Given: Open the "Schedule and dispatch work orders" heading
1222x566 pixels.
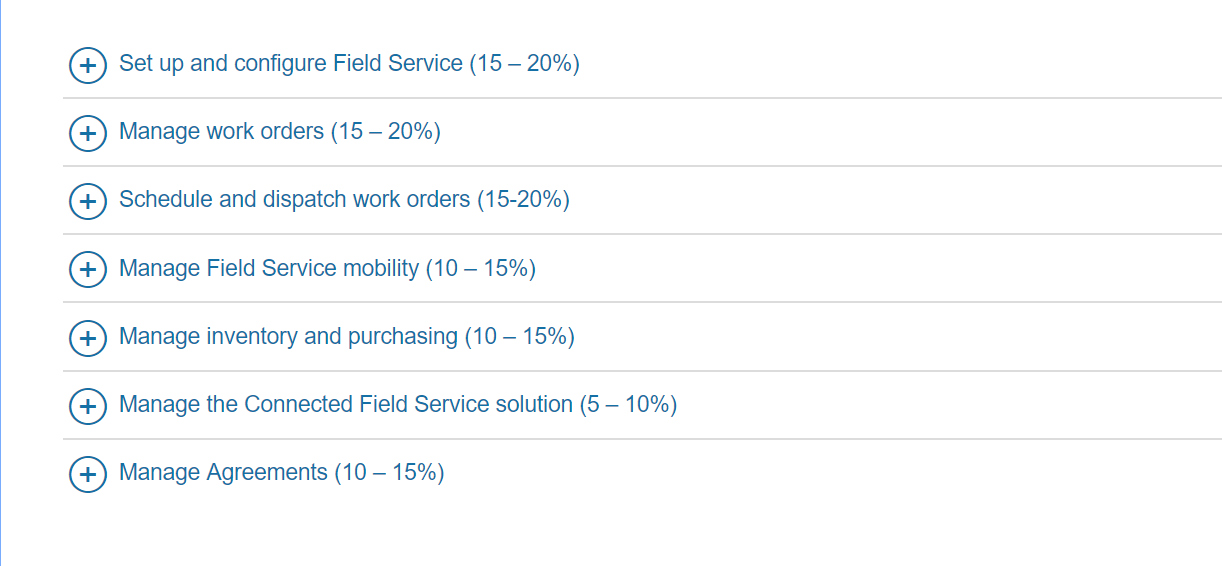Looking at the screenshot, I should click(x=294, y=200).
